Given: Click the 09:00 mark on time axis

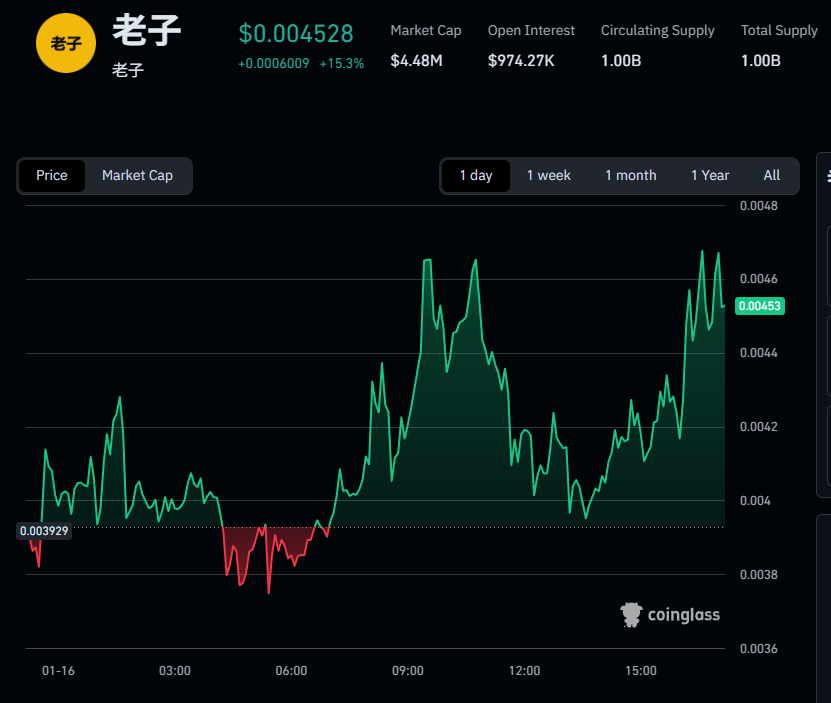Looking at the screenshot, I should pyautogui.click(x=408, y=670).
